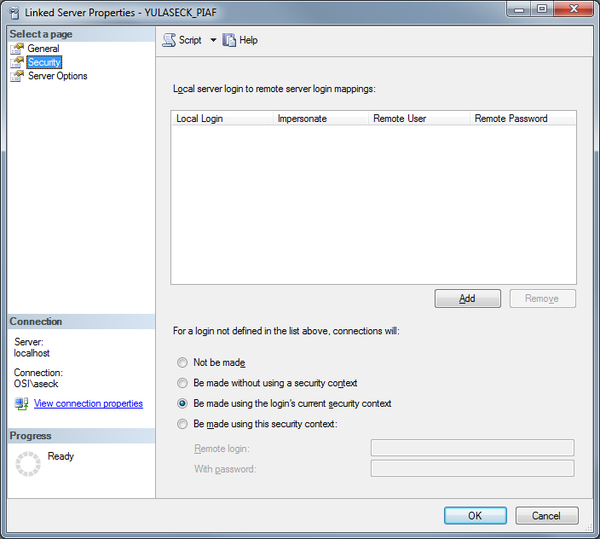Click the 'Ready' progress status text
The width and height of the screenshot is (600, 539).
tap(60, 456)
